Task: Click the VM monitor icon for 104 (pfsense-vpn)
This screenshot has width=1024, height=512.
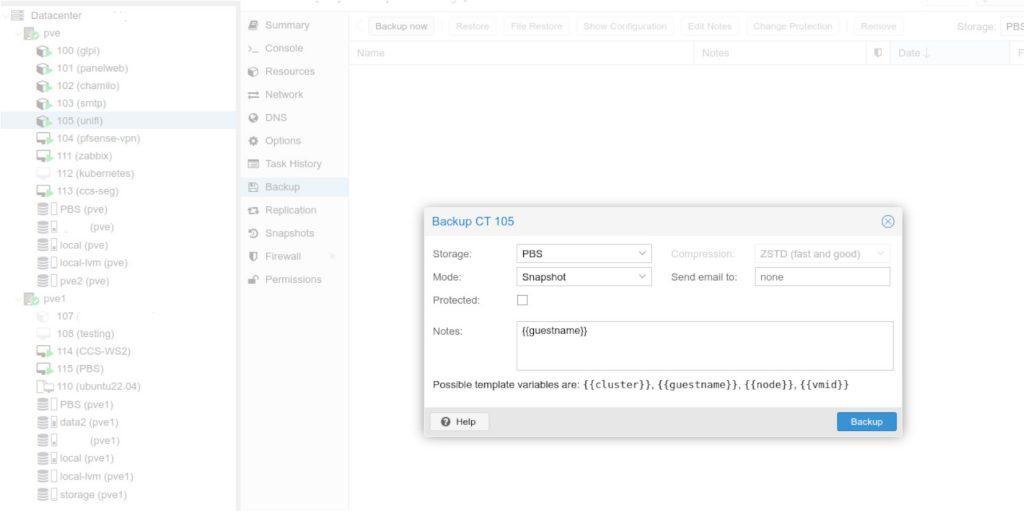Action: (x=44, y=138)
